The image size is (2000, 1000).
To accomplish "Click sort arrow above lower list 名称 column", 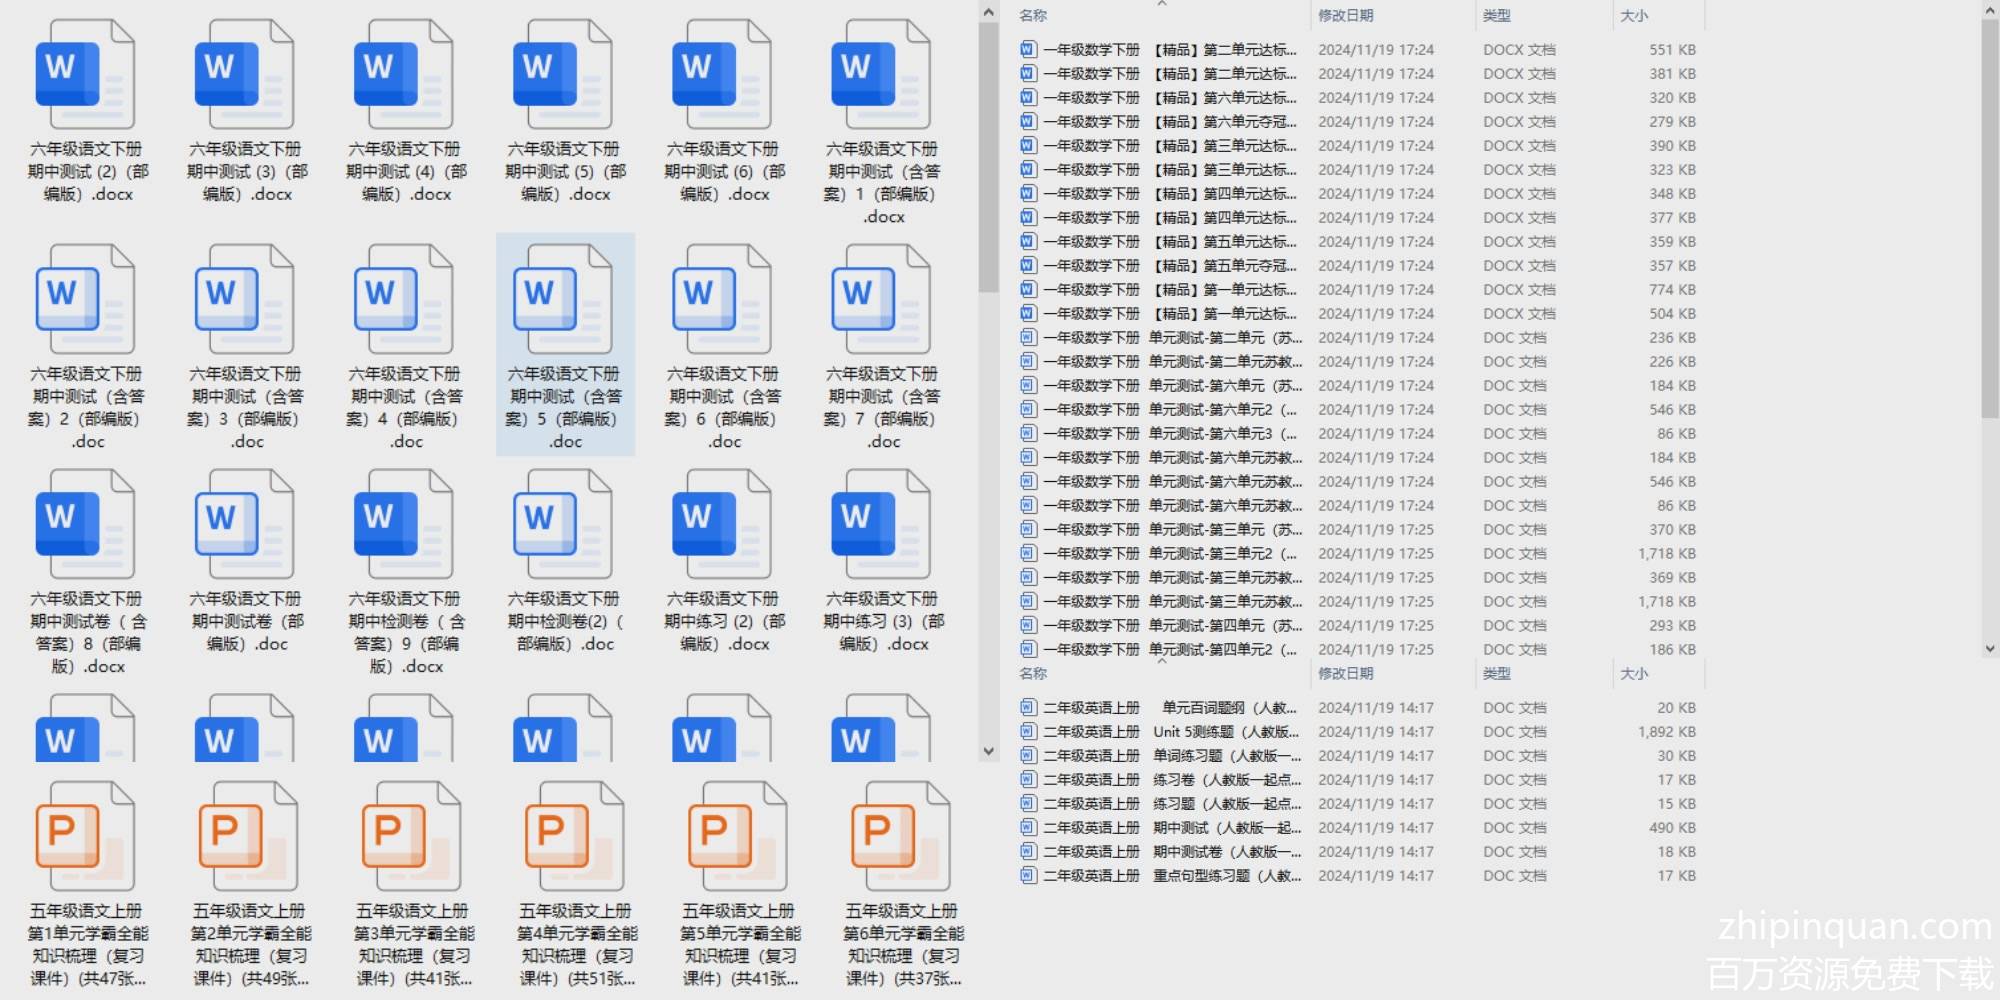I will pyautogui.click(x=1162, y=661).
